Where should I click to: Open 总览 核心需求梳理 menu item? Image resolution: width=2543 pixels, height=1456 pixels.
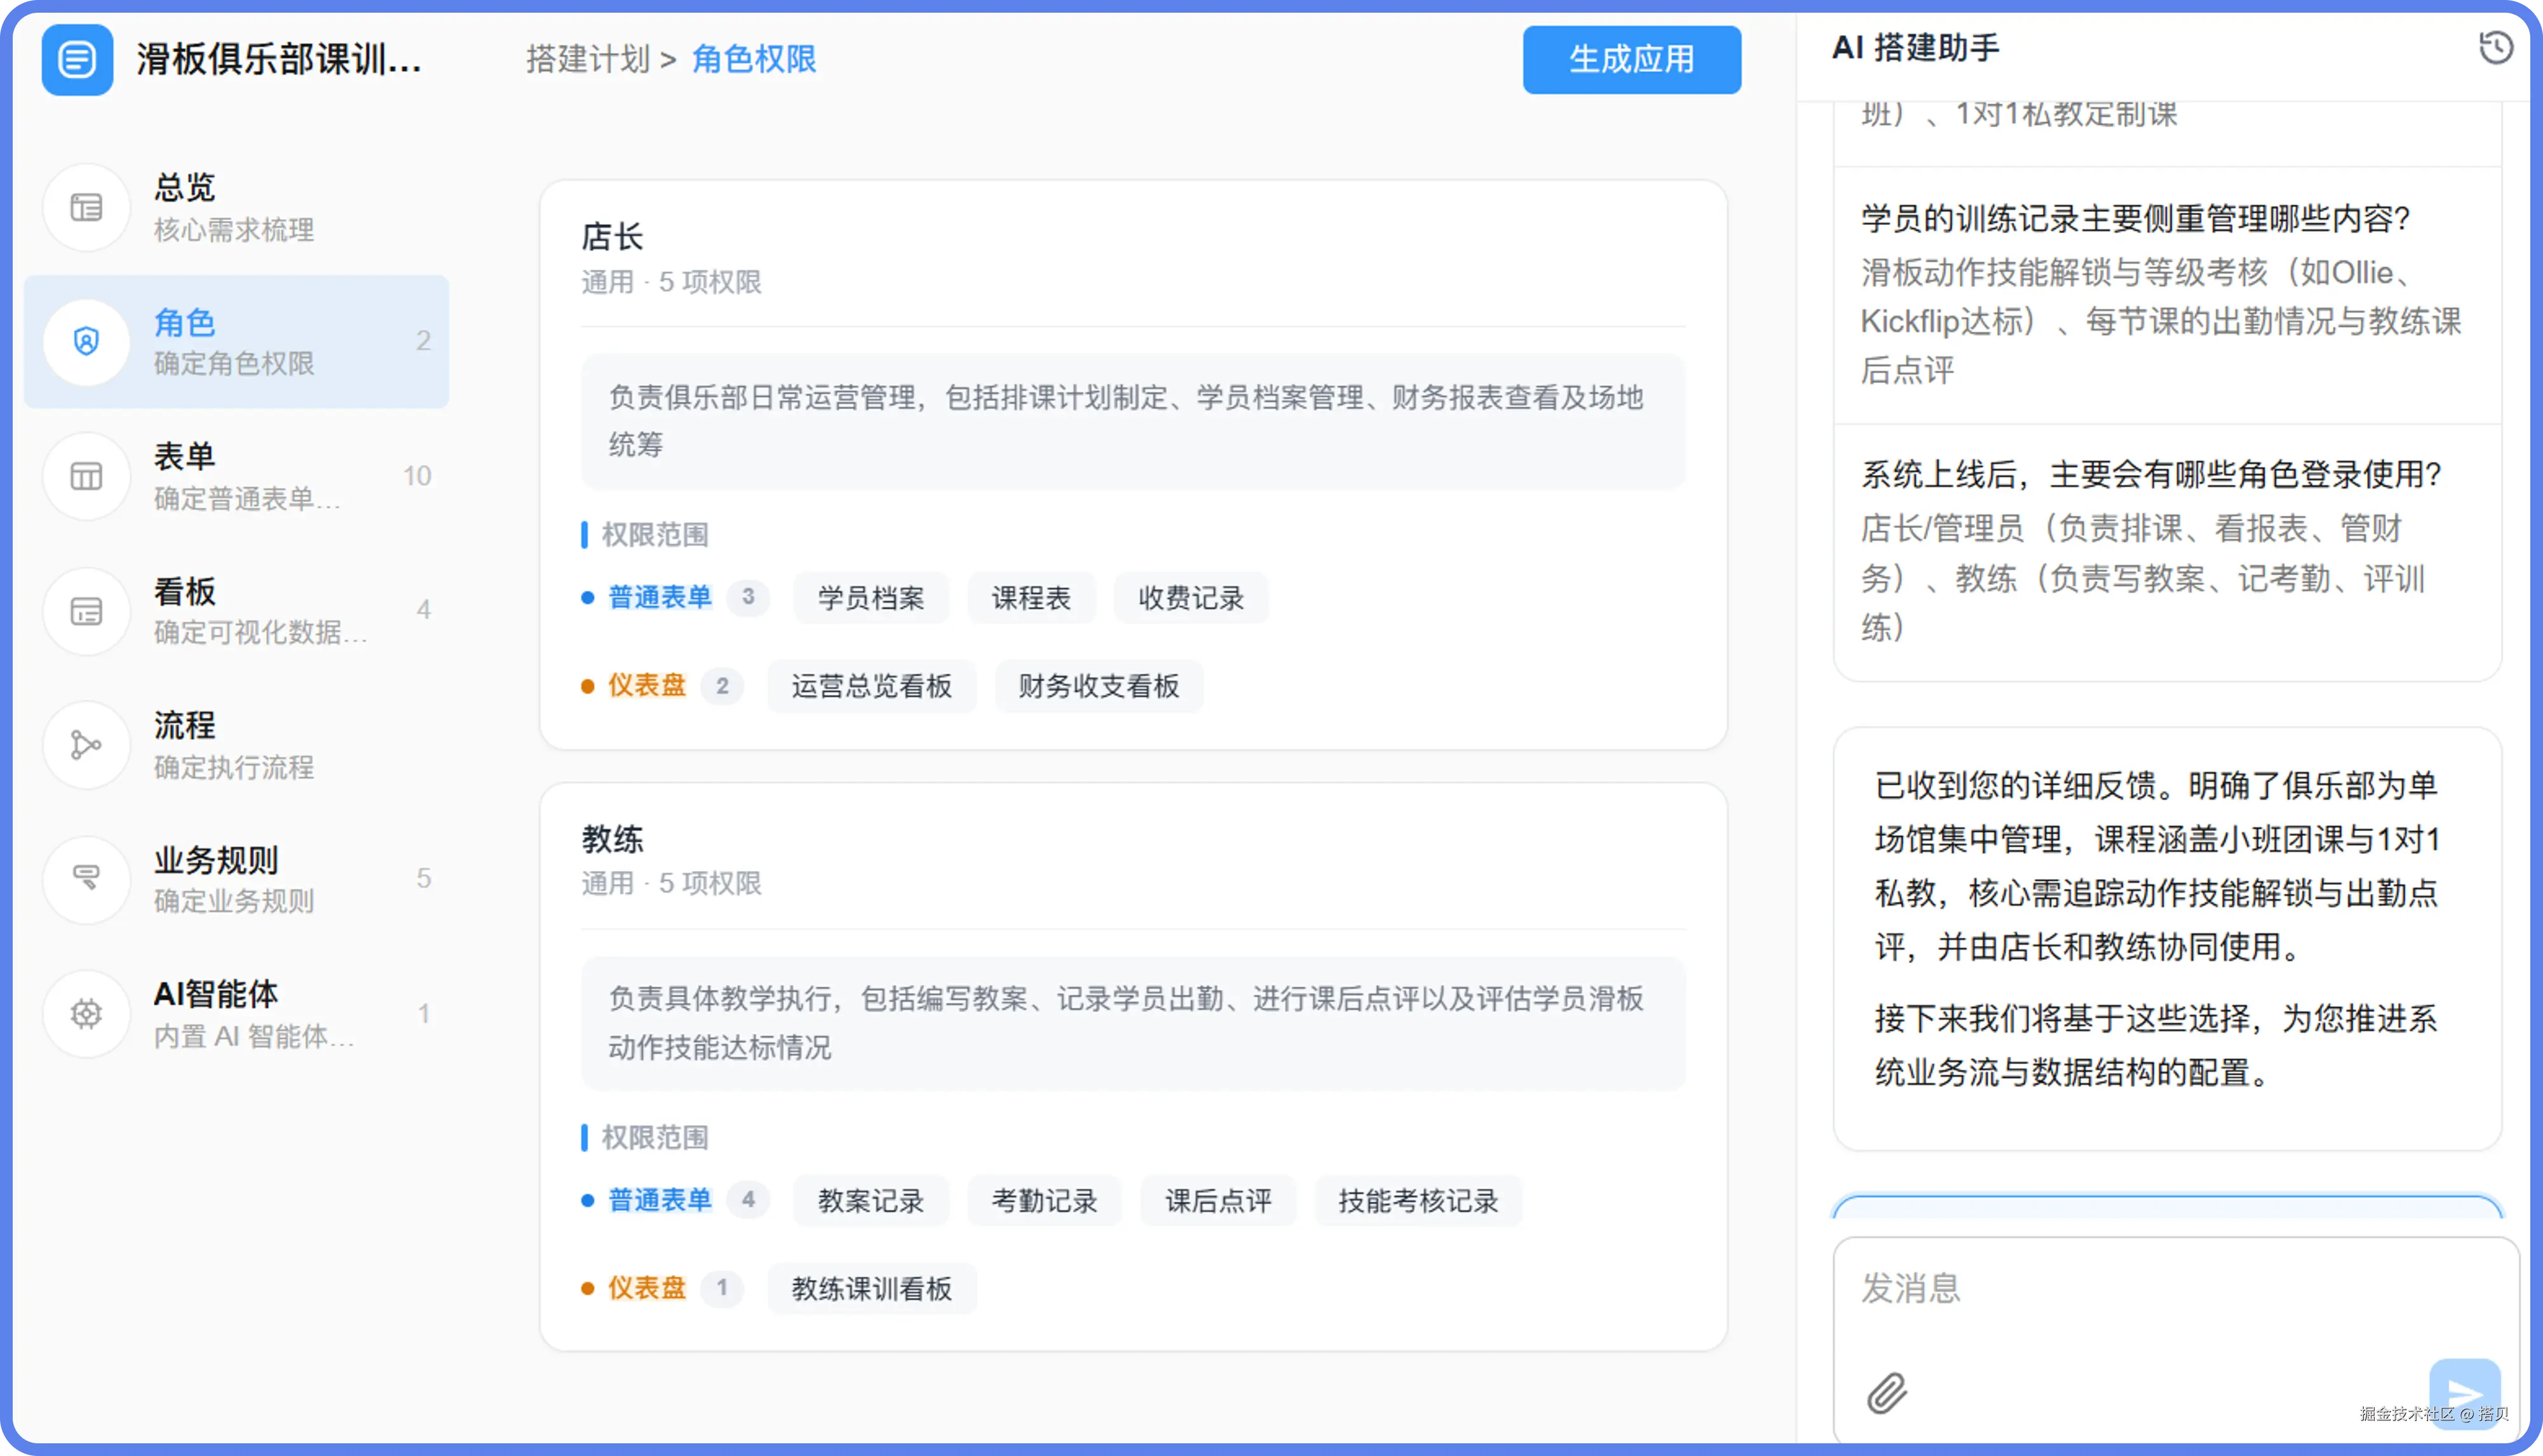tap(236, 208)
